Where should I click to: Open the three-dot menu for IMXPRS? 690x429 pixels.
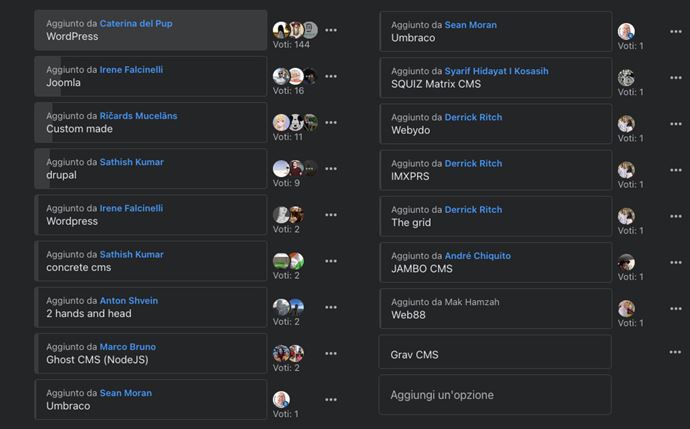tap(676, 170)
